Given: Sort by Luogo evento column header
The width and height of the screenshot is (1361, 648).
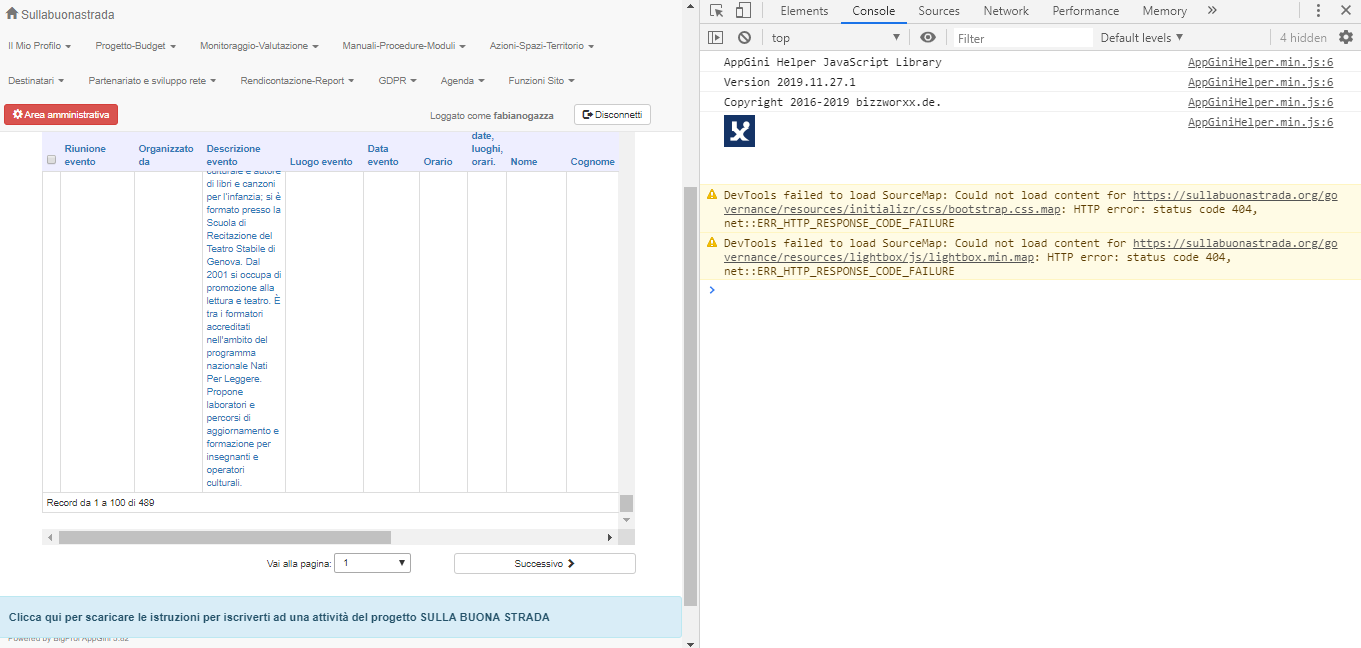Looking at the screenshot, I should point(321,162).
